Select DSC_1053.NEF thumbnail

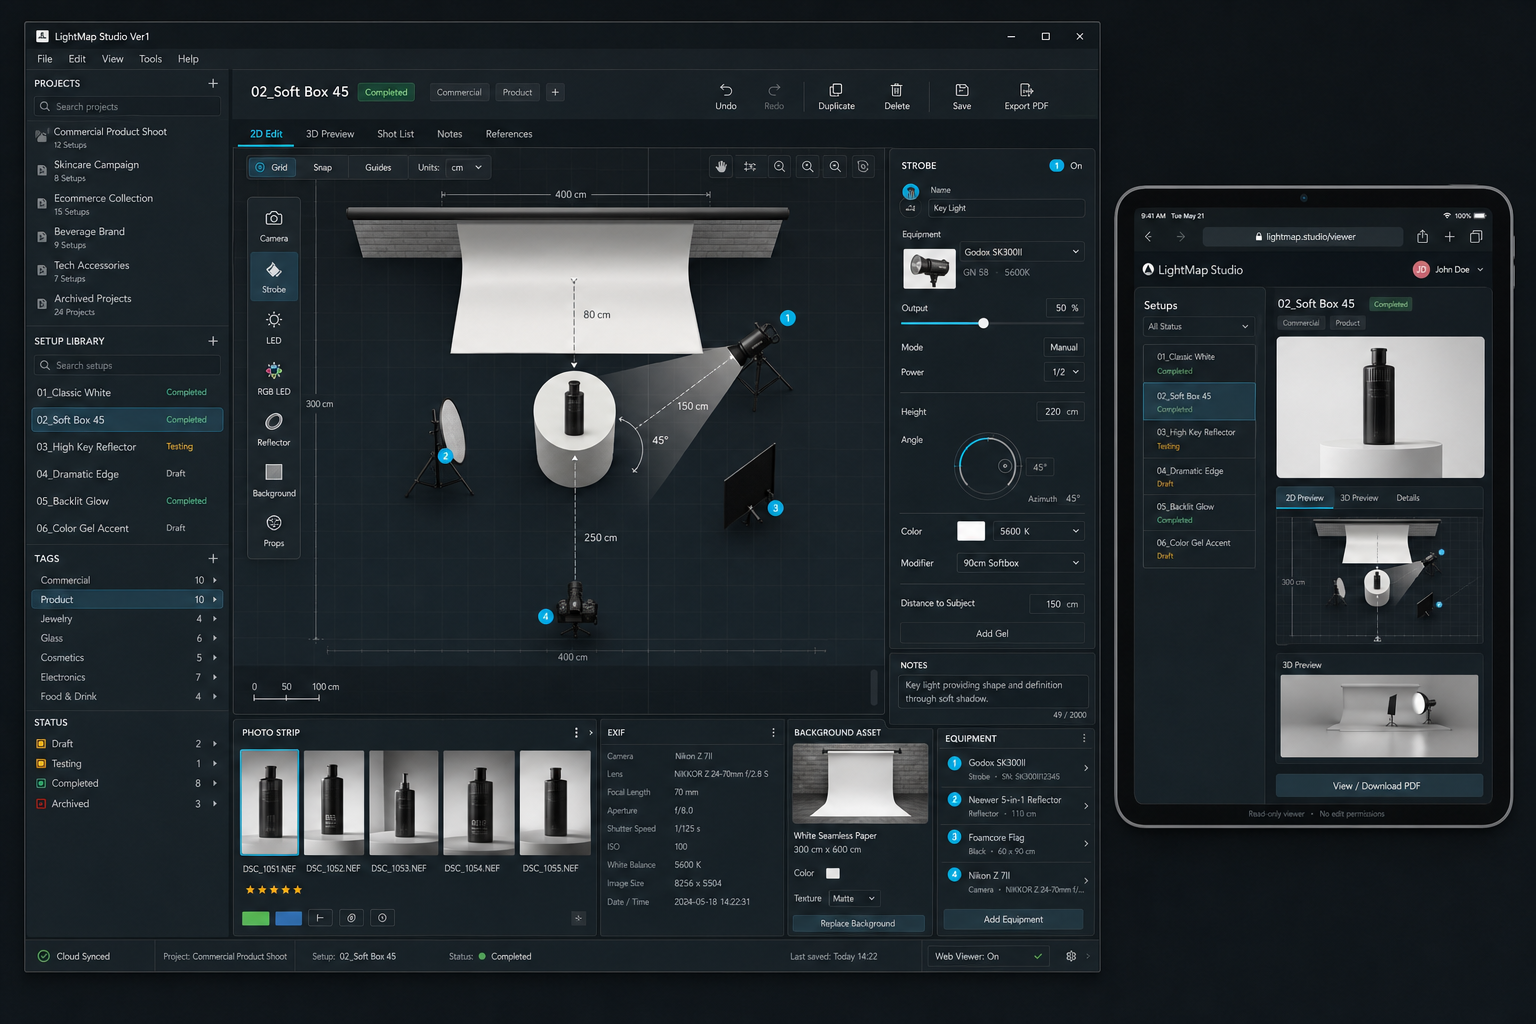coord(404,803)
